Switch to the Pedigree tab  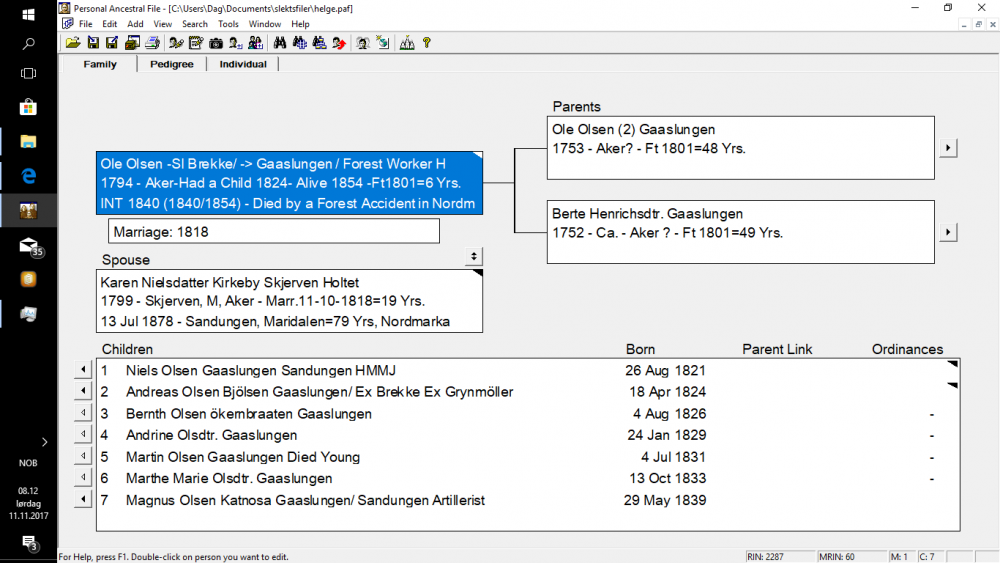pyautogui.click(x=172, y=64)
